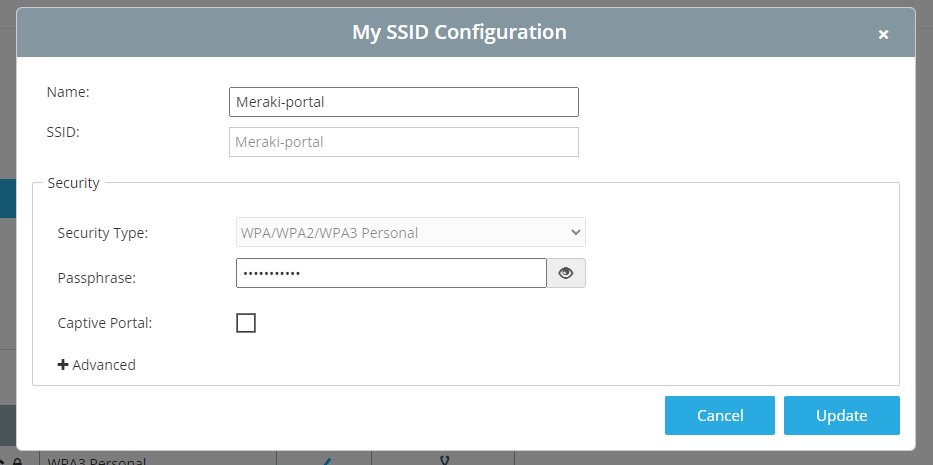The width and height of the screenshot is (933, 465).
Task: Click the Passphrase input field
Action: pyautogui.click(x=391, y=273)
